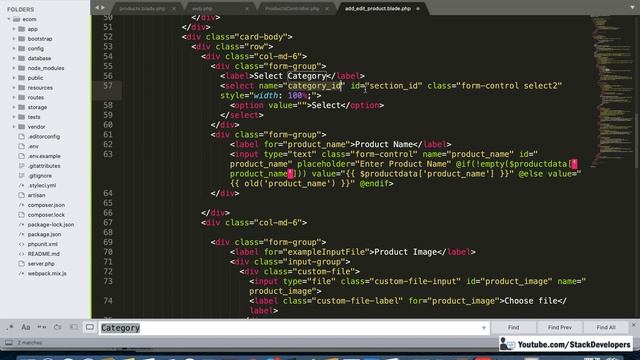
Task: Open the package.json file
Action: pyautogui.click(x=44, y=235)
